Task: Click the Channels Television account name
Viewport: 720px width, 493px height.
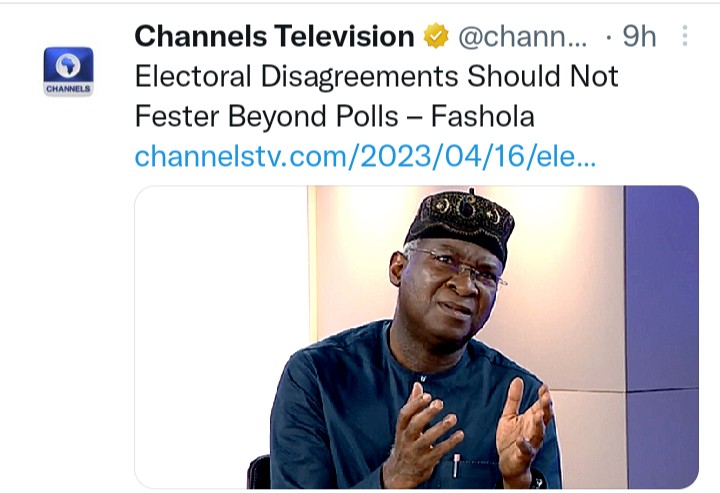Action: pyautogui.click(x=274, y=37)
